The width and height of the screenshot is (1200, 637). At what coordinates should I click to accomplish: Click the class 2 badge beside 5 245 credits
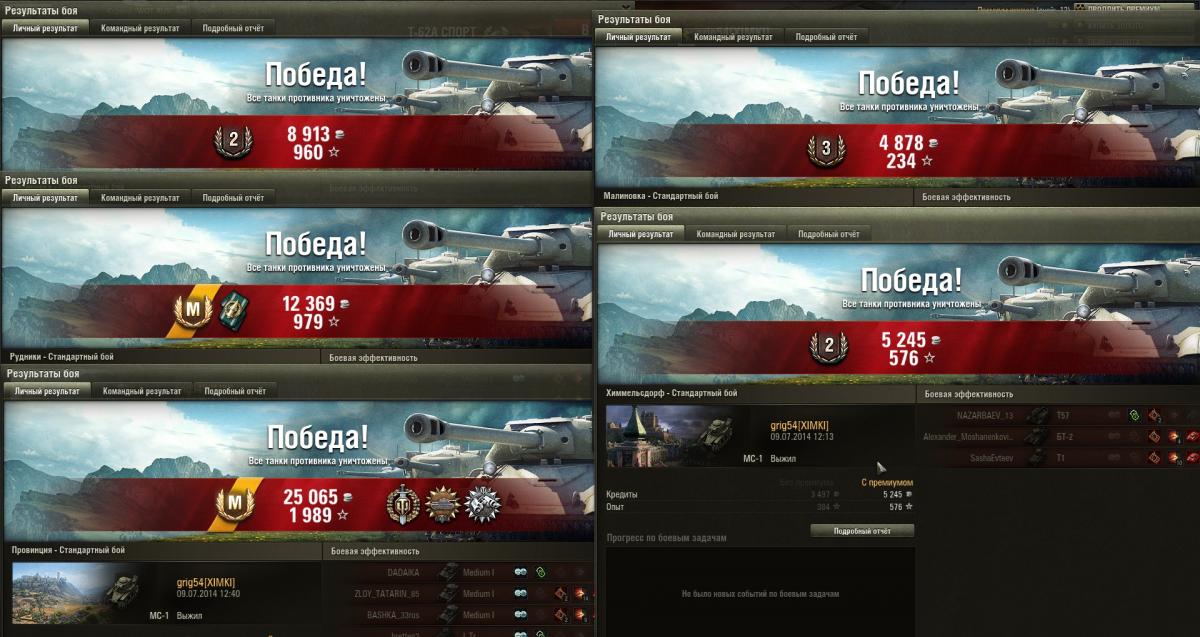pos(828,348)
